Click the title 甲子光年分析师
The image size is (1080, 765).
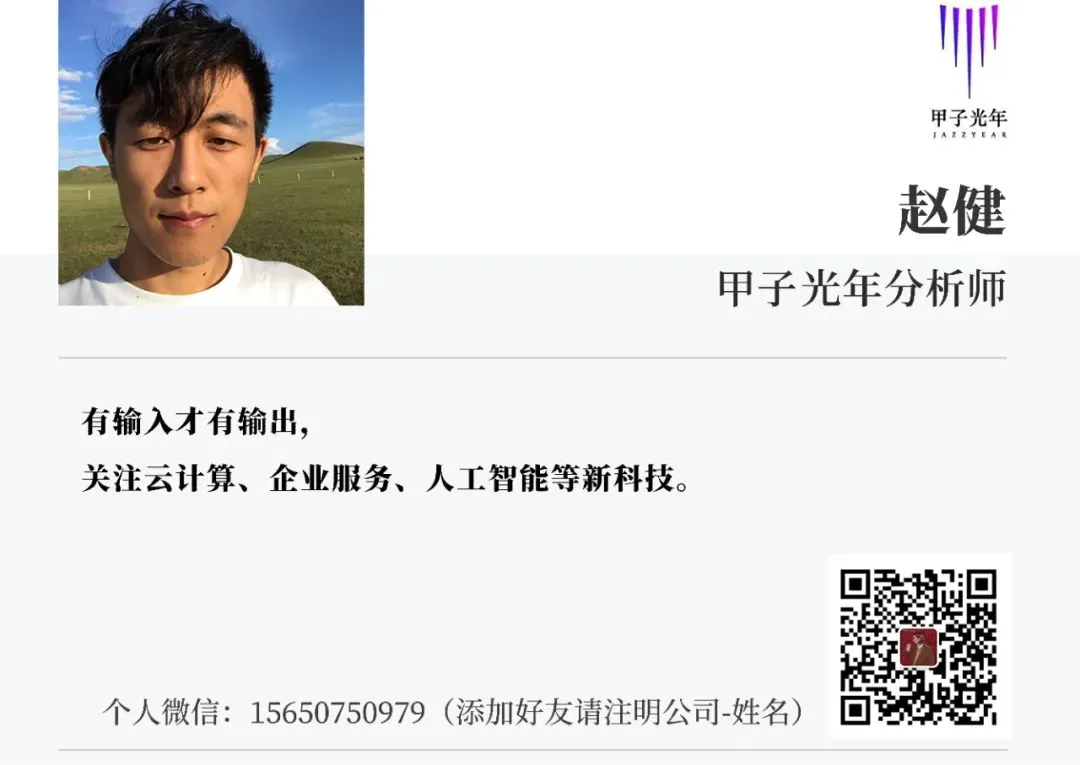862,288
